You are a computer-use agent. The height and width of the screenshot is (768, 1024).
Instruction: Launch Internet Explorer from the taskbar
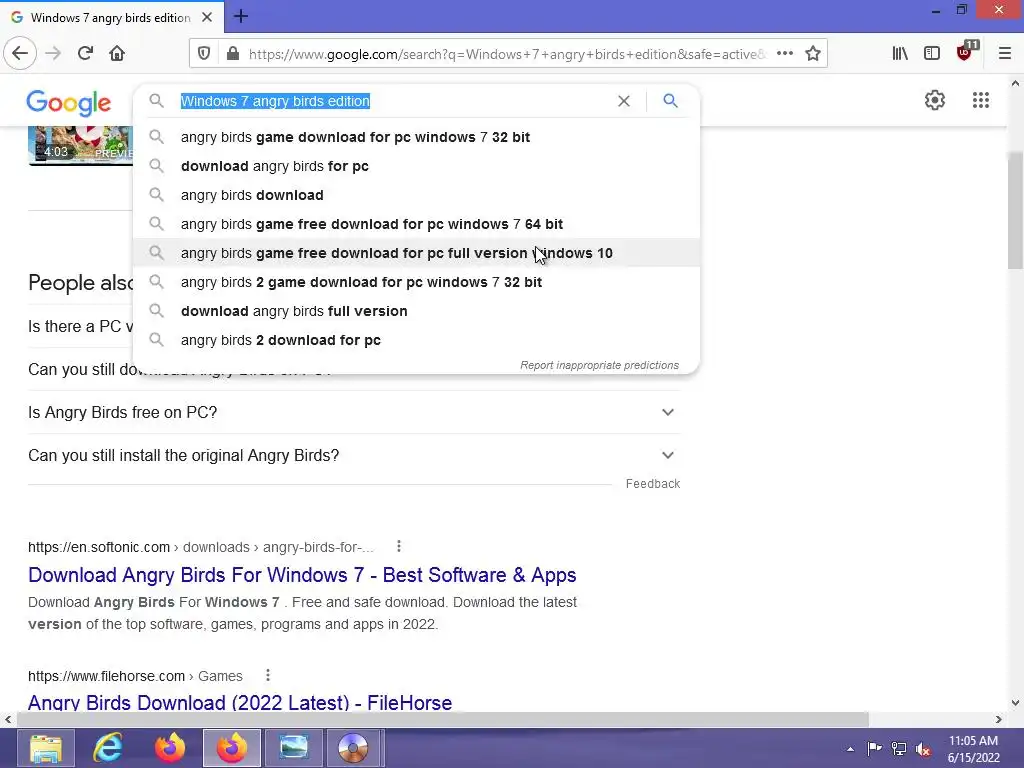pyautogui.click(x=108, y=748)
